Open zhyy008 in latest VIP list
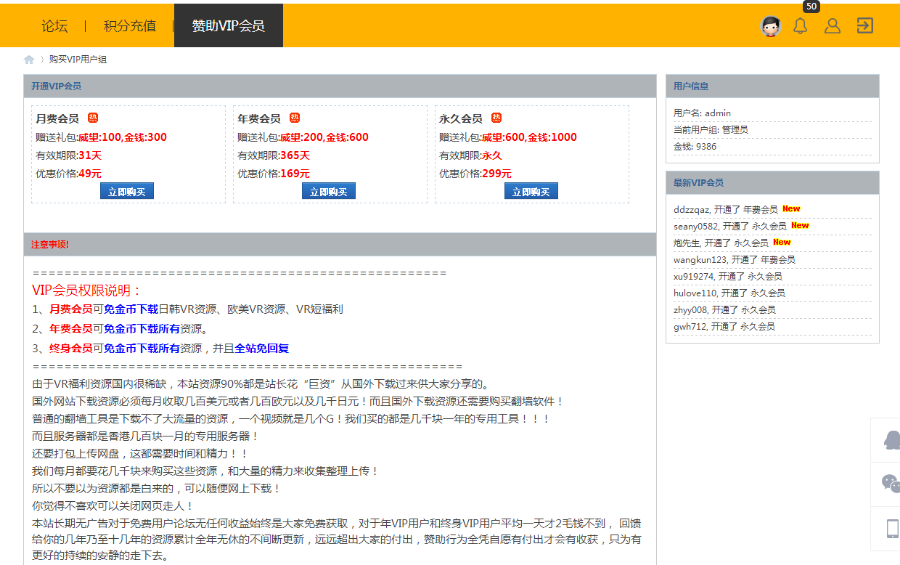 pos(690,309)
